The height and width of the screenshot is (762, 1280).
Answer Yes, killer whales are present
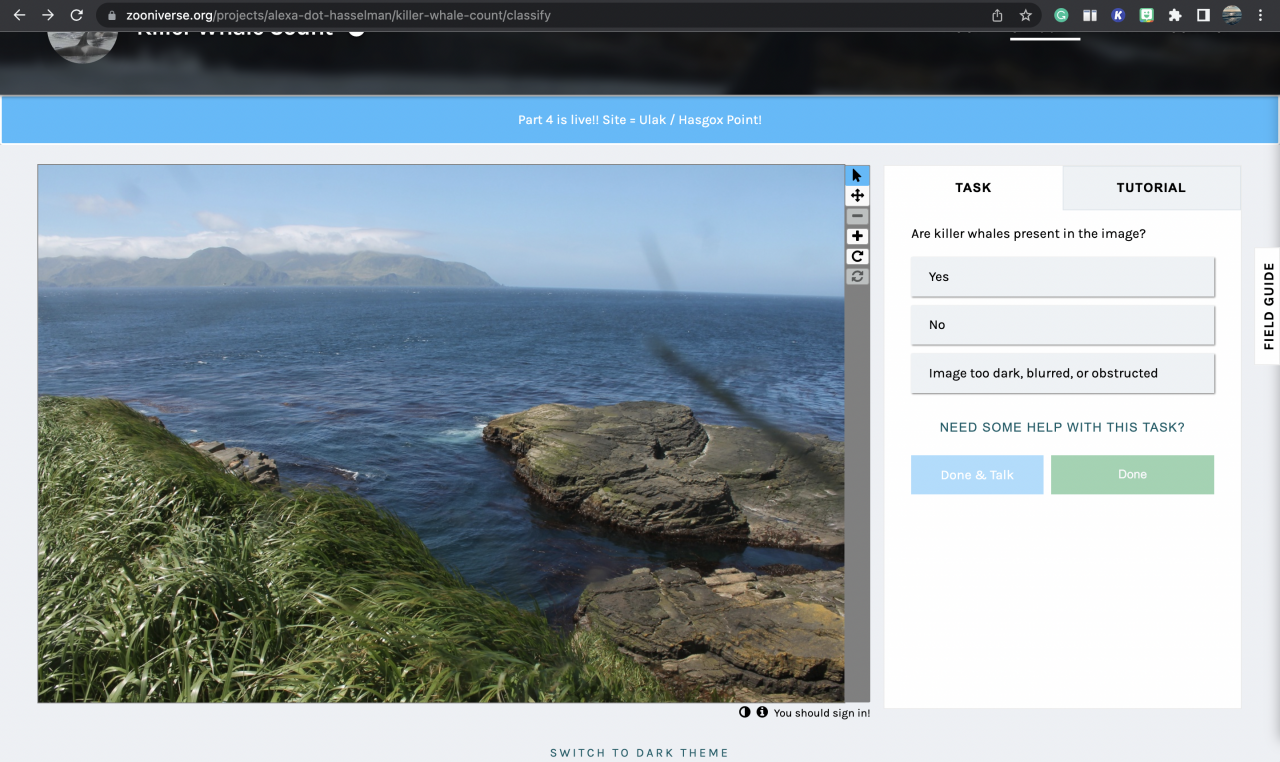pos(1062,277)
